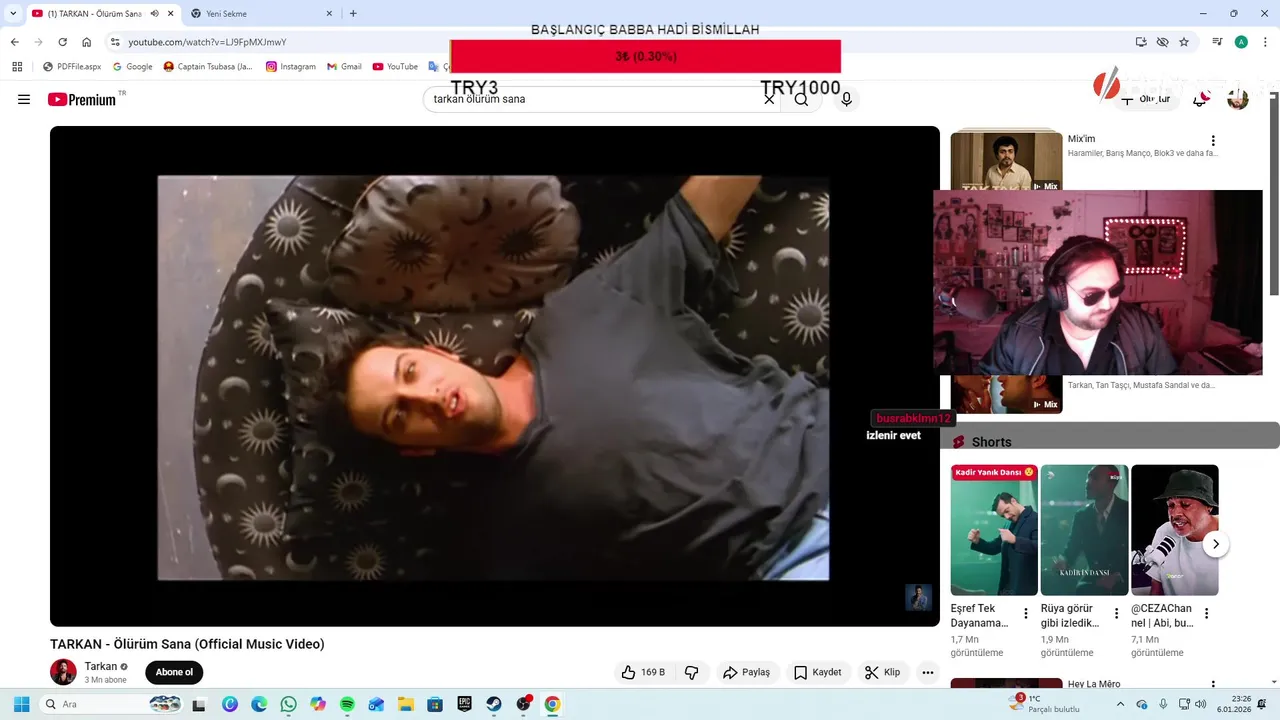This screenshot has width=1280, height=720.
Task: Play the Mix'im playlist thumbnail
Action: [x=1006, y=161]
